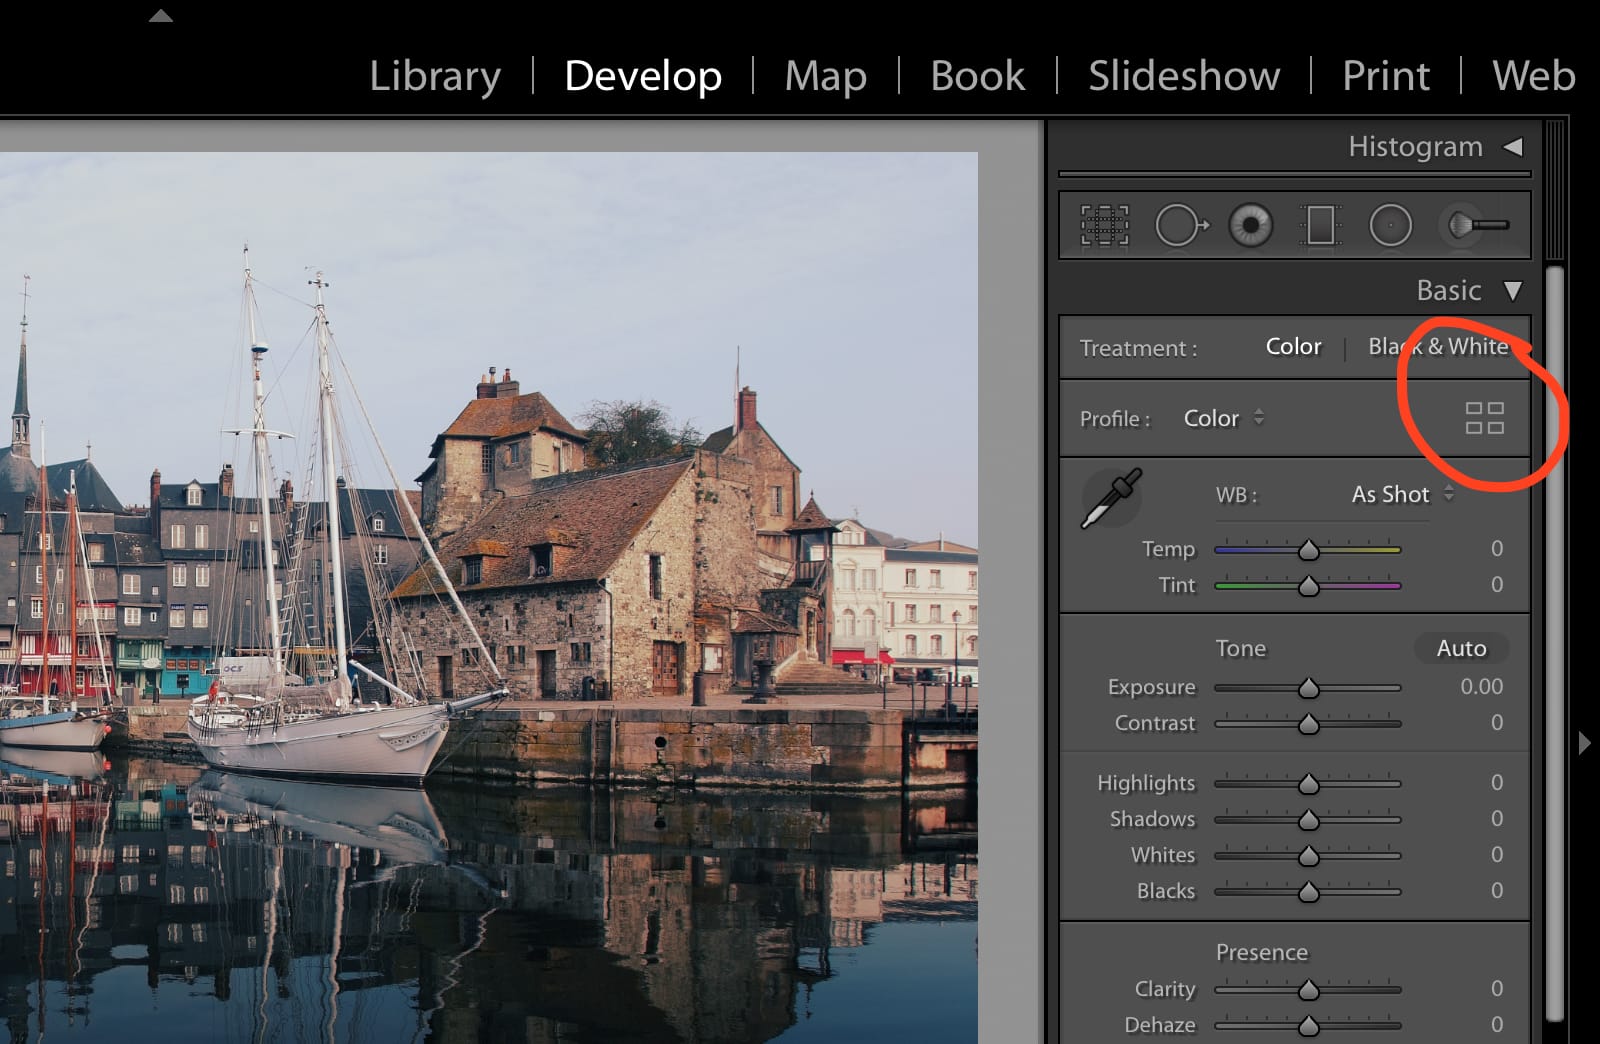Hide the top module picker panel
1600x1044 pixels.
click(161, 15)
